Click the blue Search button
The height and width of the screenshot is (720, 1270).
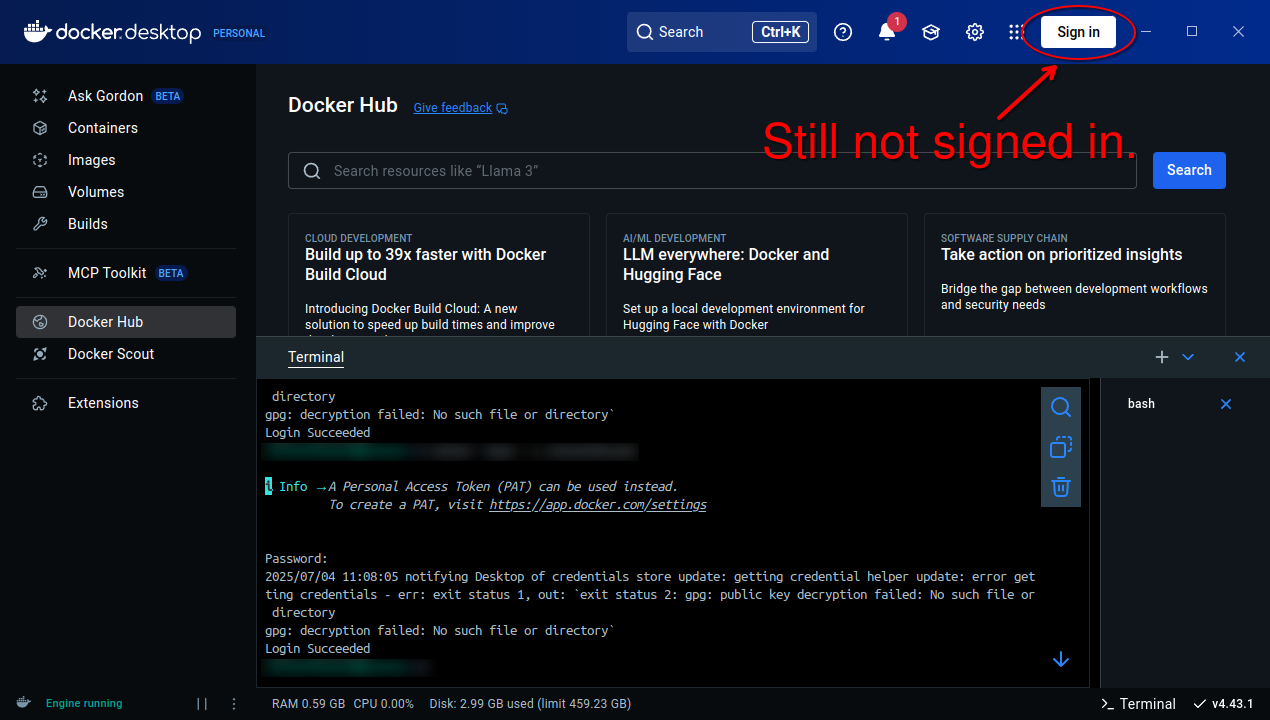[x=1189, y=170]
